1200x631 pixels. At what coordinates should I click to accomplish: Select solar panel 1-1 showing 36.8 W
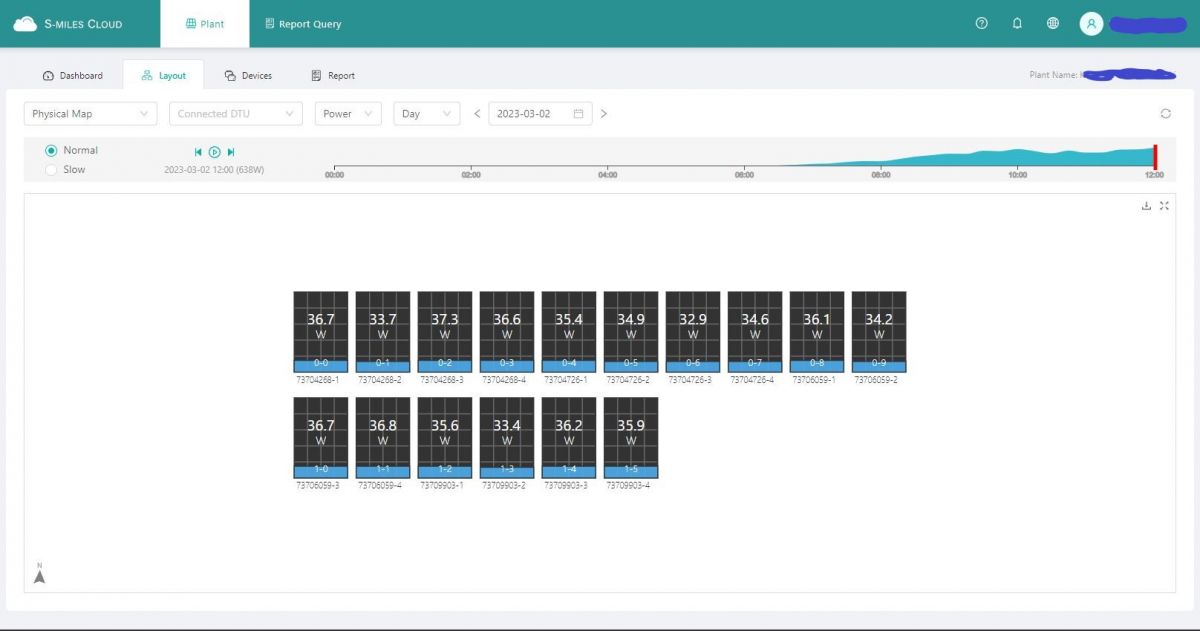[x=383, y=438]
